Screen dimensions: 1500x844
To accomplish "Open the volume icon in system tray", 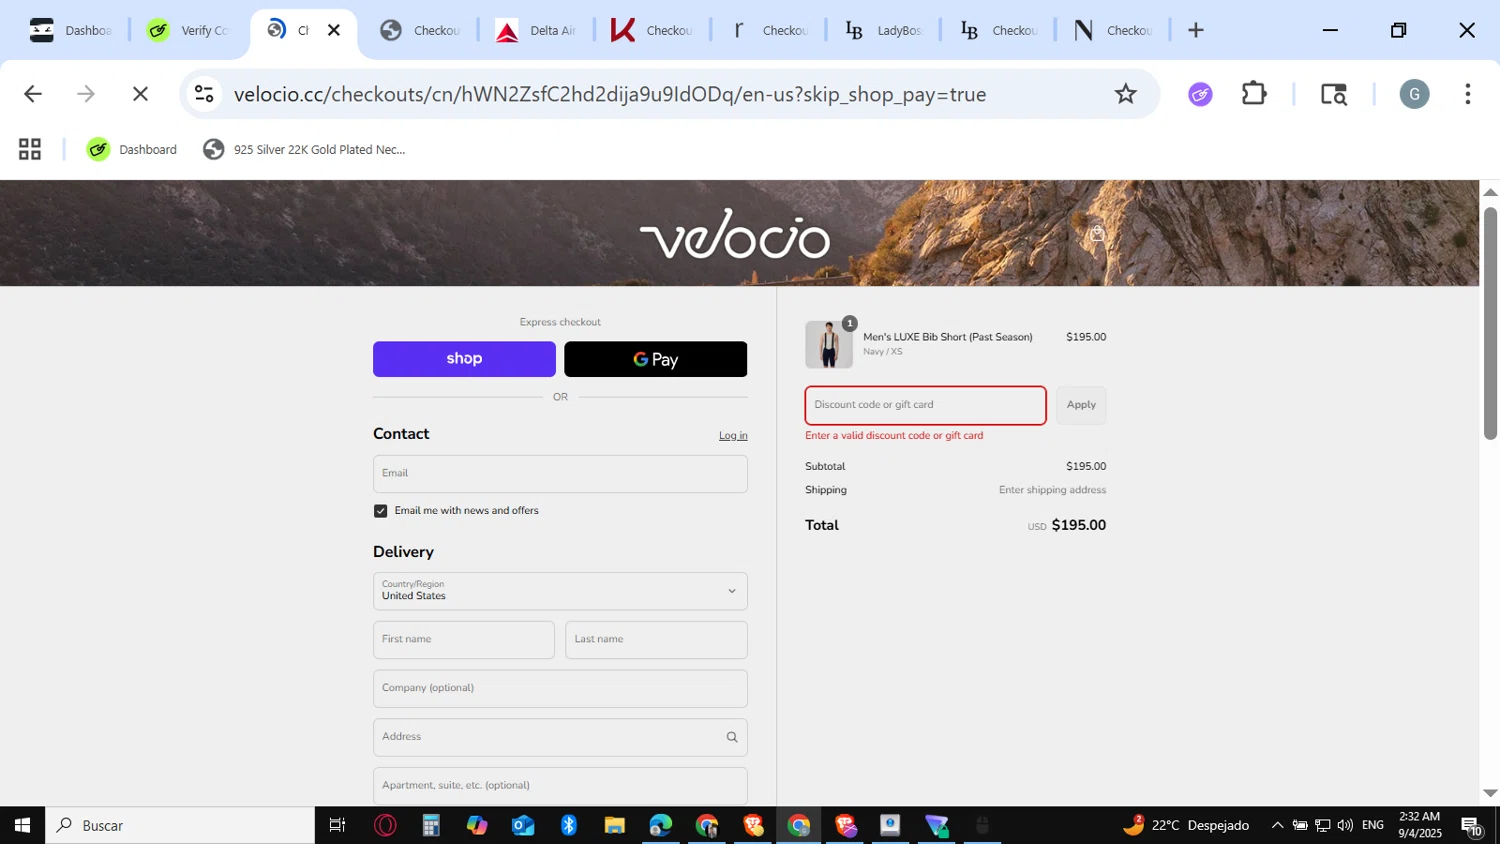I will [x=1345, y=825].
